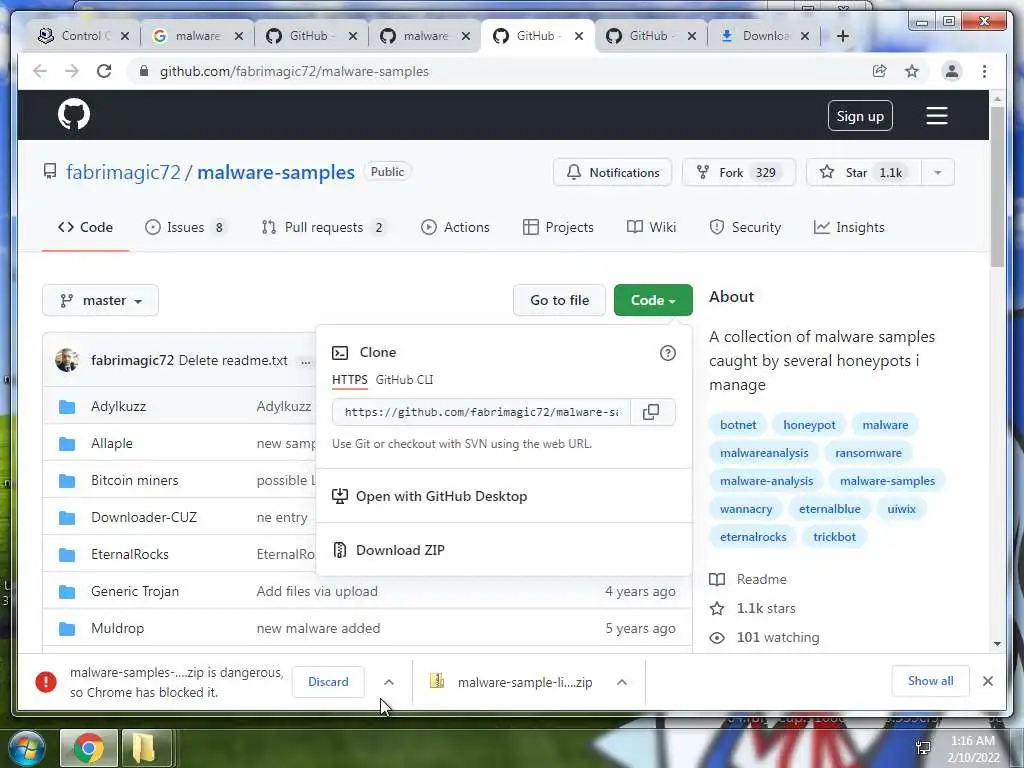Open the Wiki tab
Viewport: 1024px width, 768px height.
point(651,227)
